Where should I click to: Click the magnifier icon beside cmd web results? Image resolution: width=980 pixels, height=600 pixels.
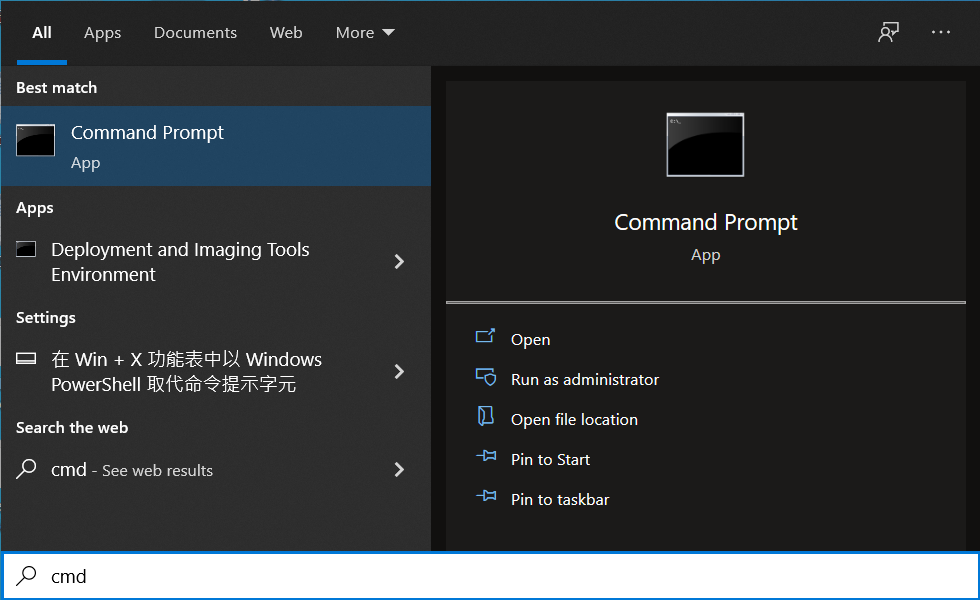[26, 469]
